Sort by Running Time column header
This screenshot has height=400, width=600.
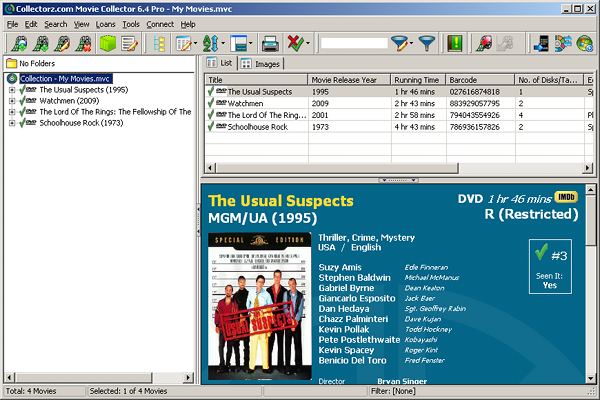tap(418, 80)
